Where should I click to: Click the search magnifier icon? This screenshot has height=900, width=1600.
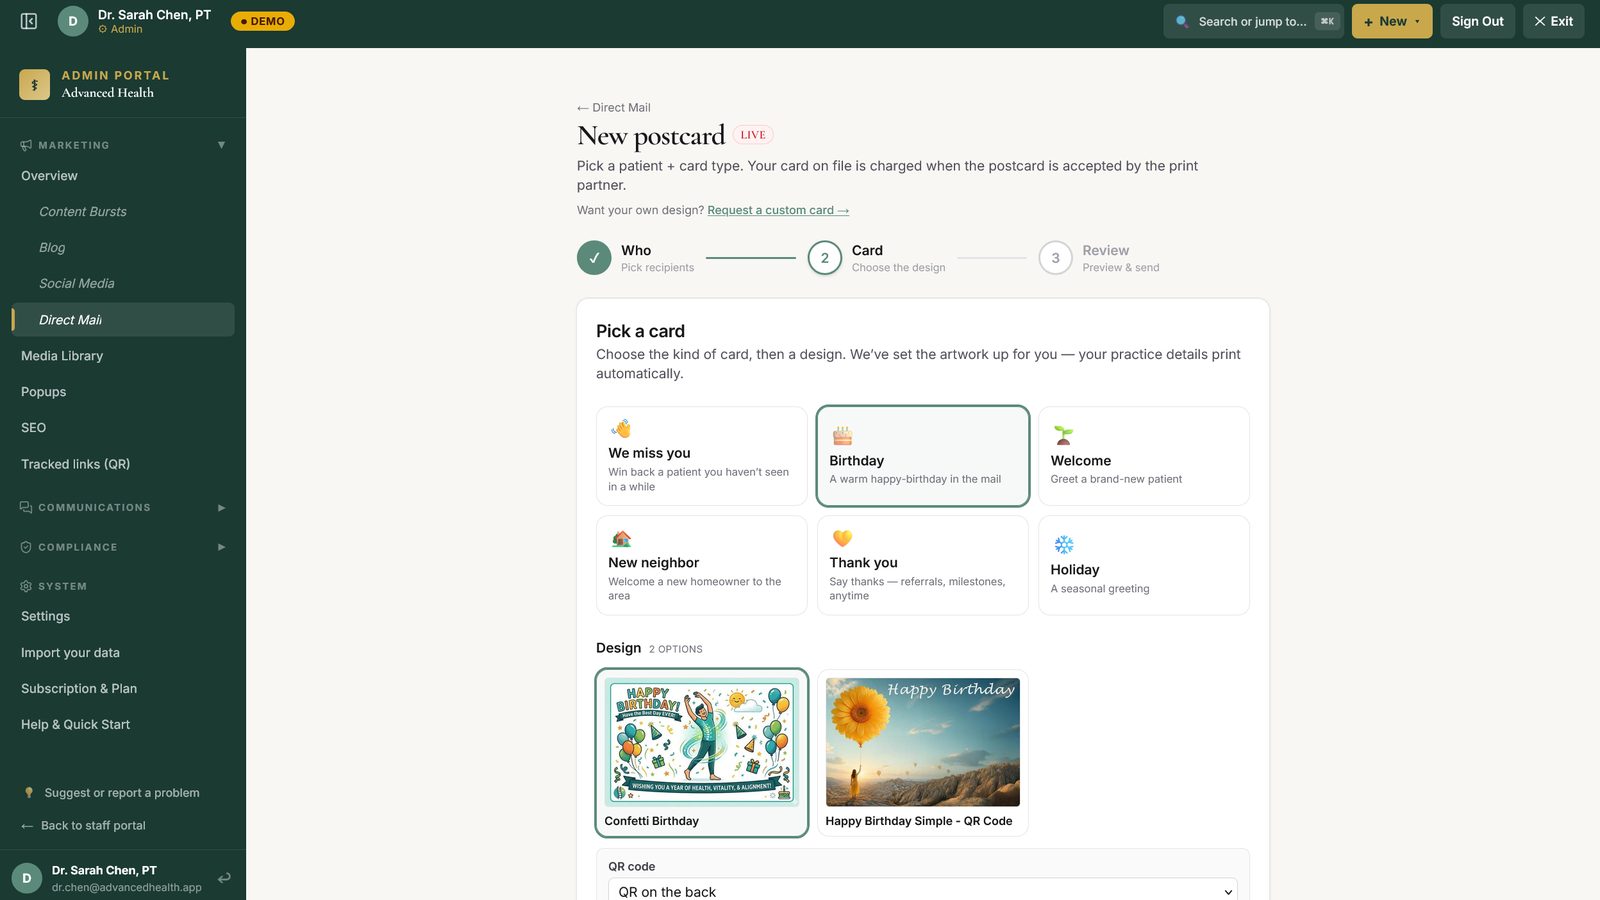(x=1182, y=21)
